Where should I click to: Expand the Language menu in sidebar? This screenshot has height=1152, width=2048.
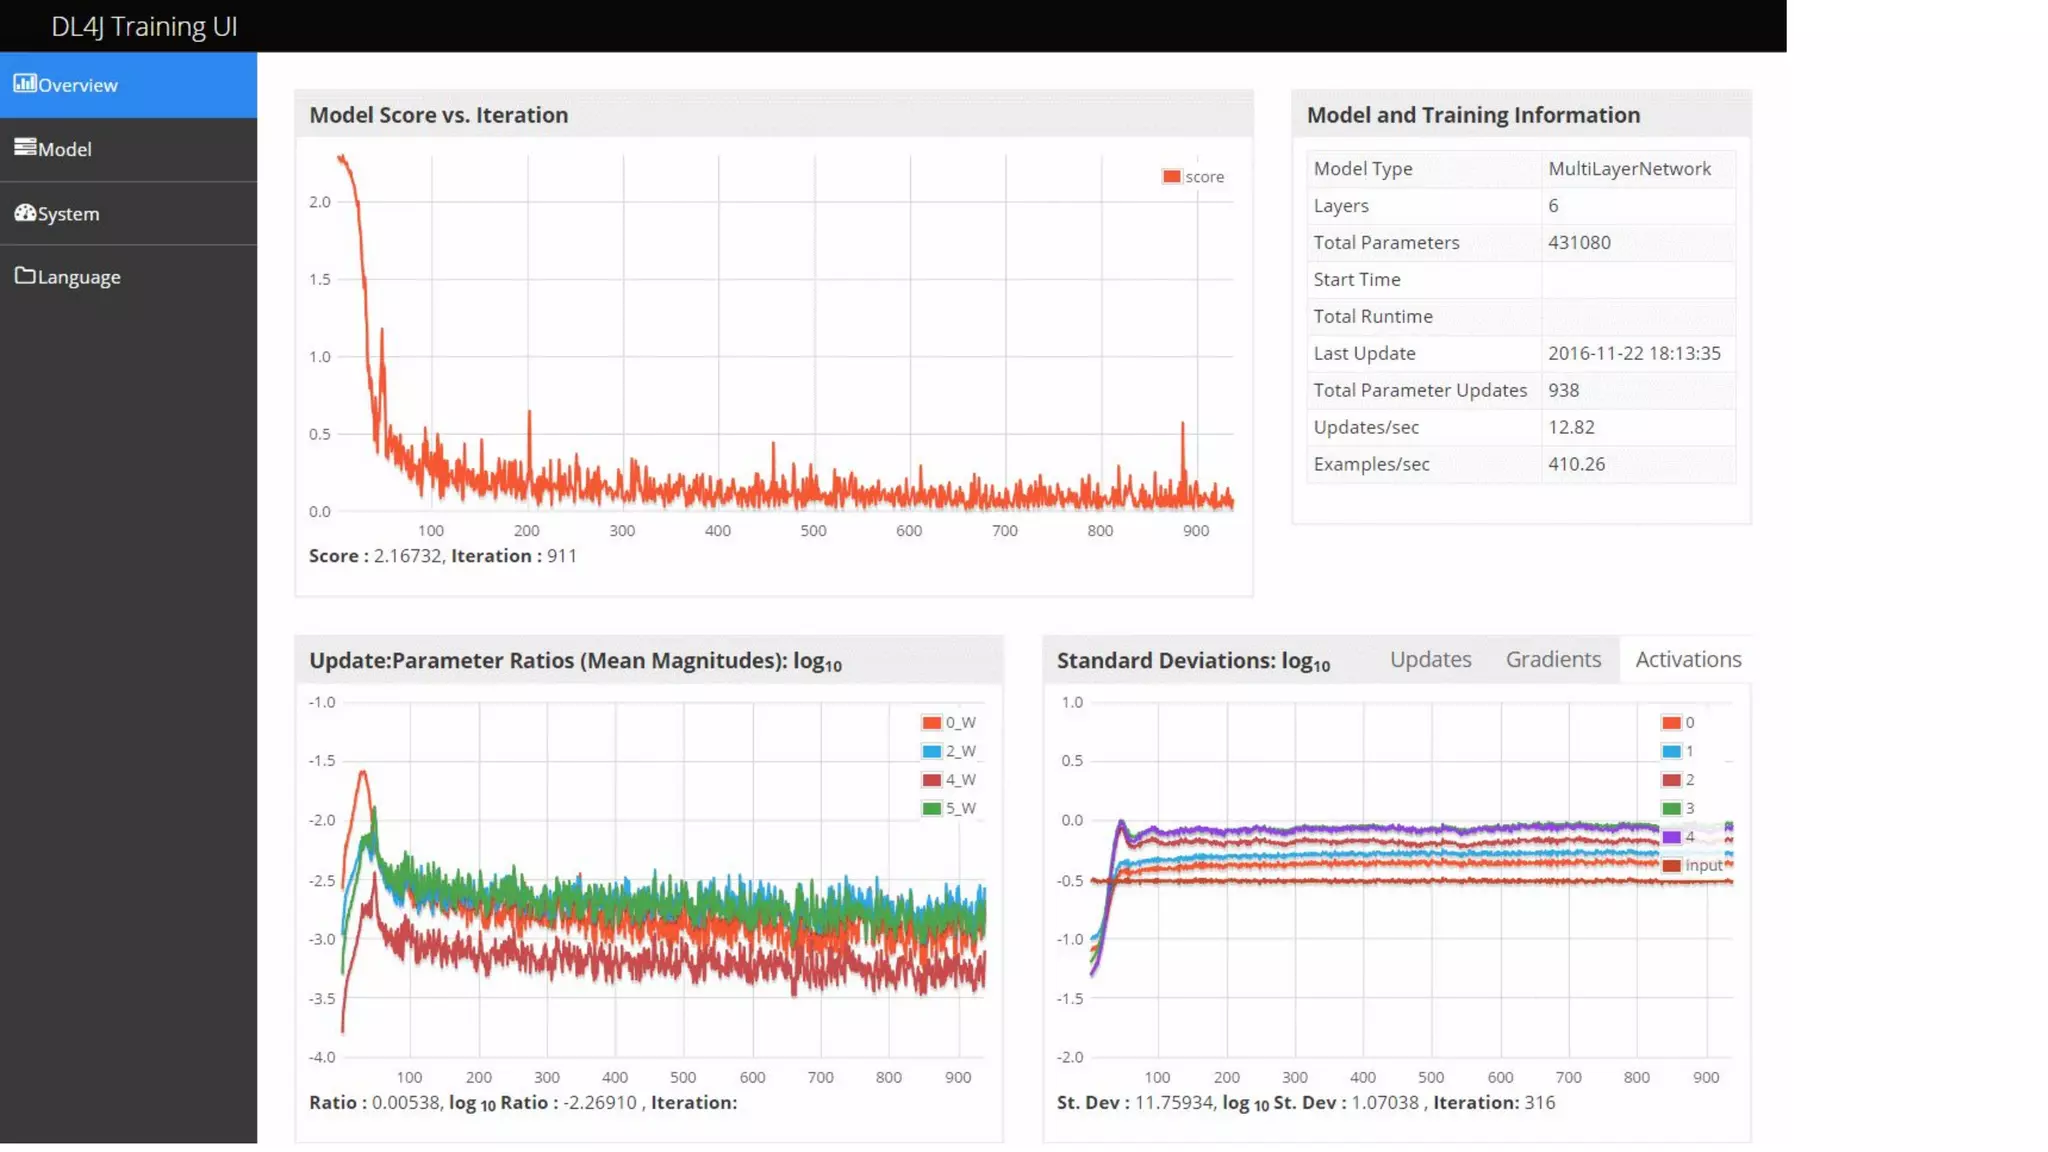point(79,277)
